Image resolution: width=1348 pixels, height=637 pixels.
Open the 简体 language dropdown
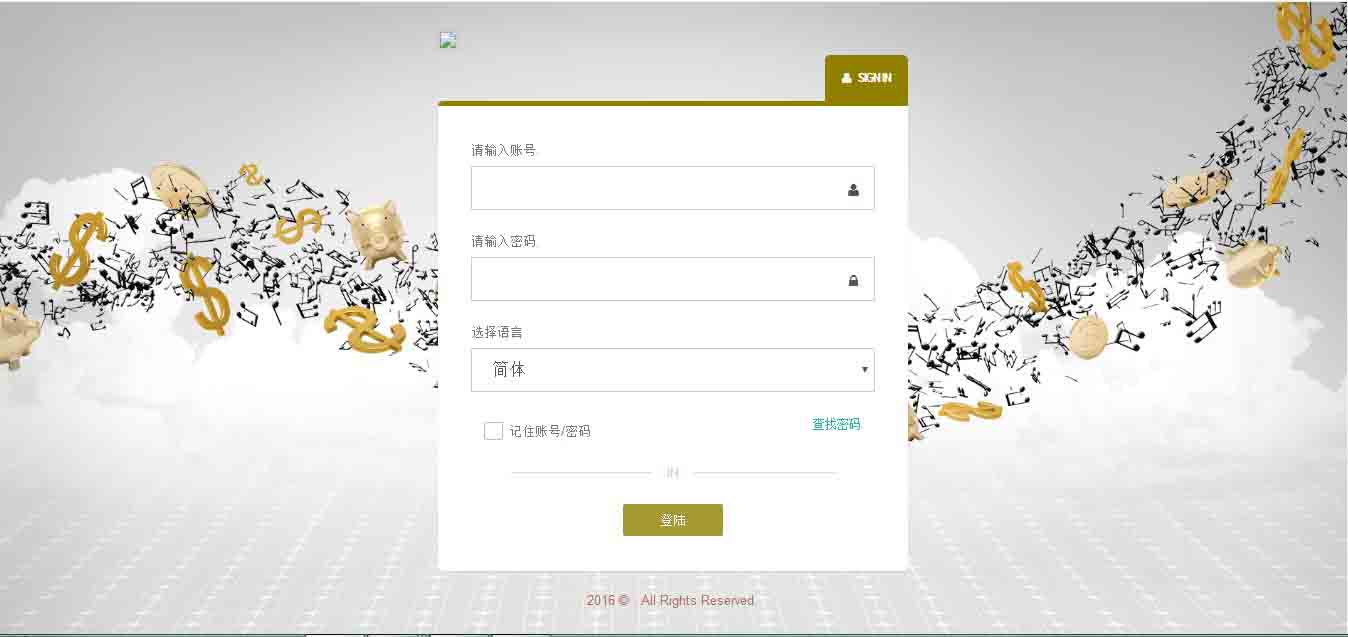pos(673,370)
